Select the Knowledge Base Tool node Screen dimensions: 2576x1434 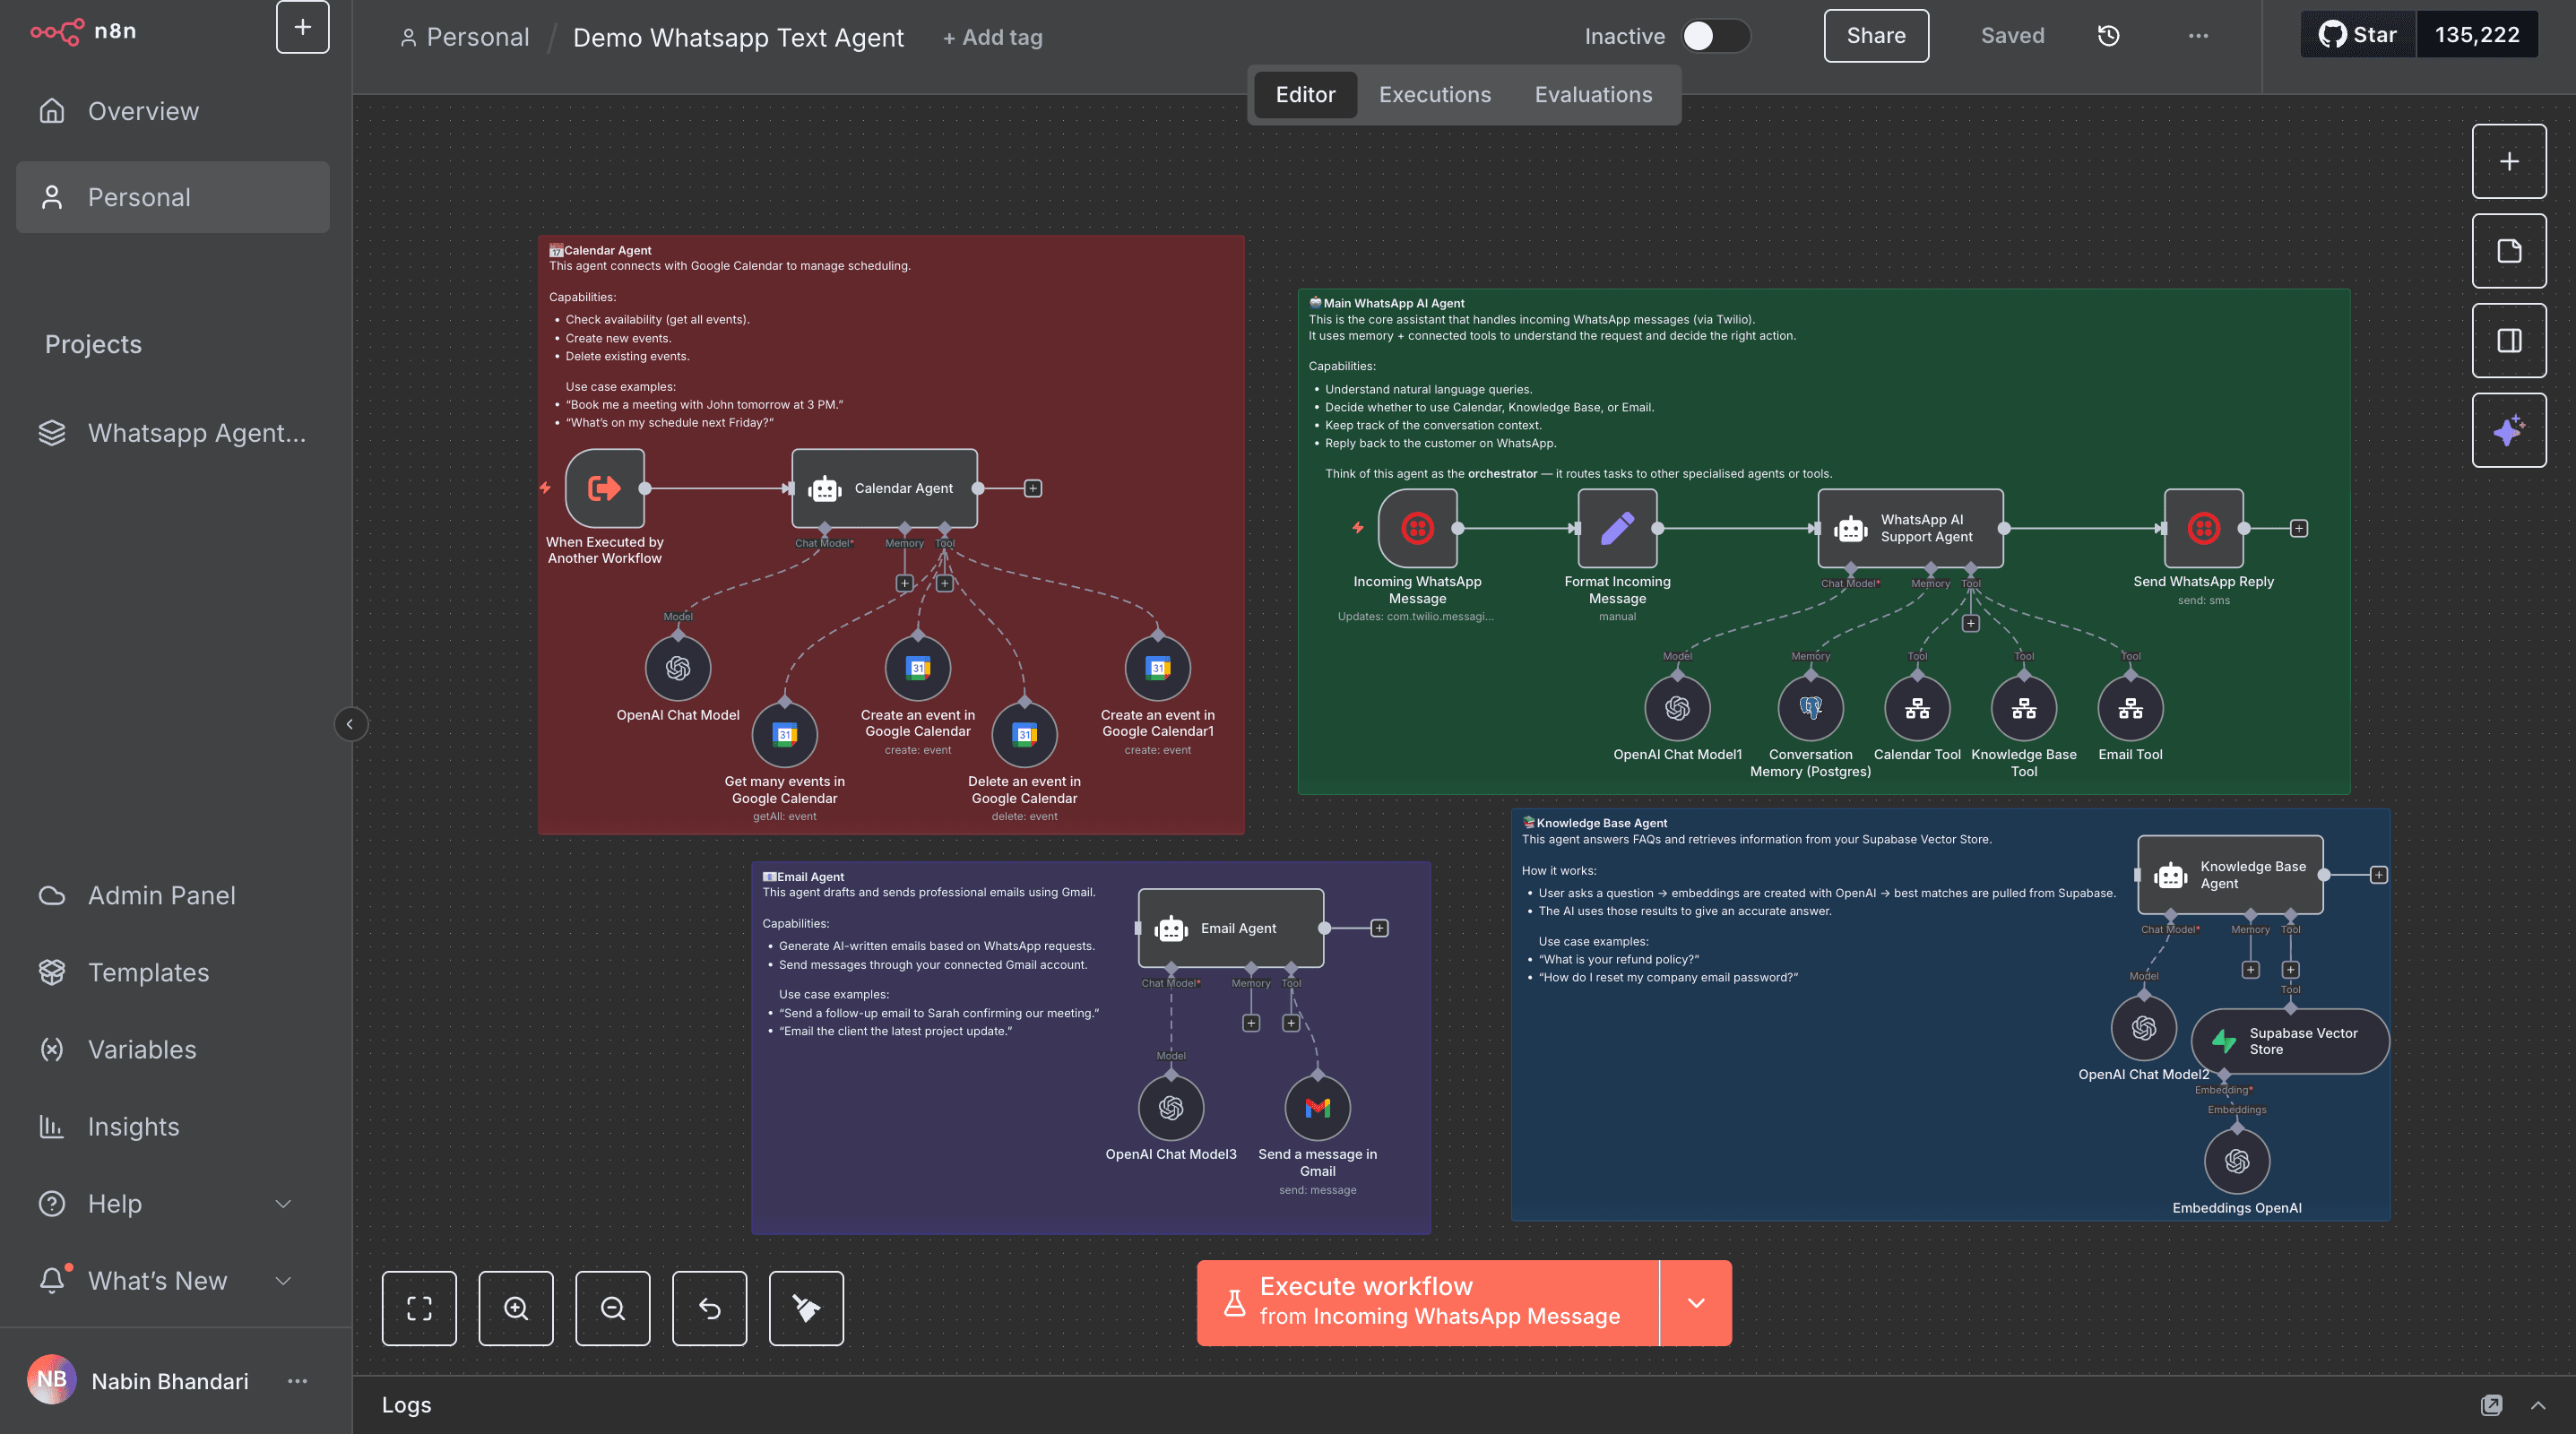tap(2024, 708)
